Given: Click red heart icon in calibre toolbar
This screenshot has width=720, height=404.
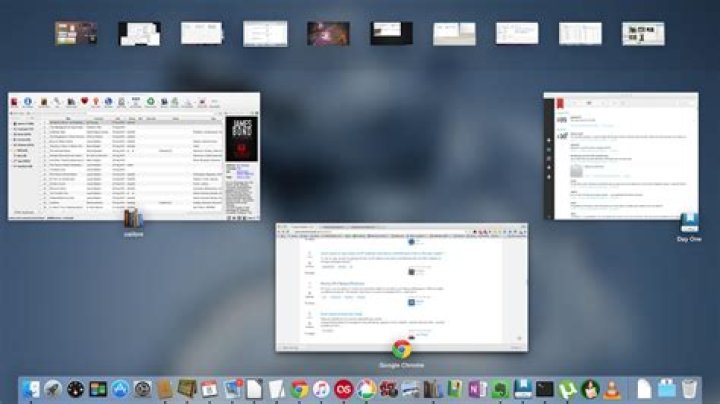Looking at the screenshot, I should click(84, 101).
